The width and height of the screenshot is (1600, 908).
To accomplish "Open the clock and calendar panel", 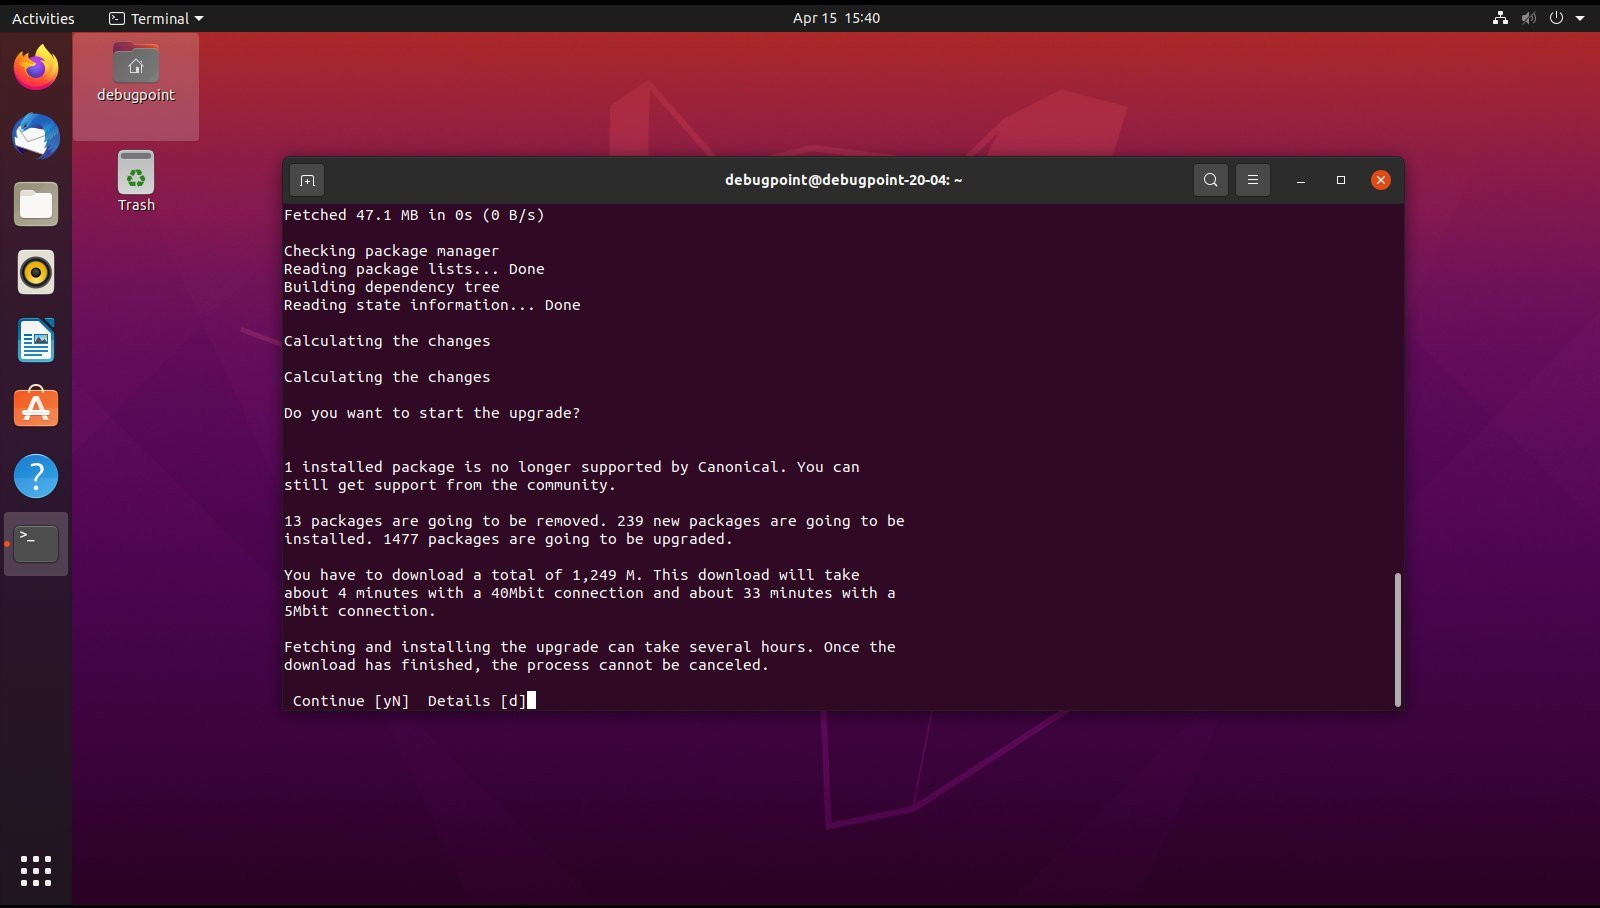I will [x=836, y=18].
